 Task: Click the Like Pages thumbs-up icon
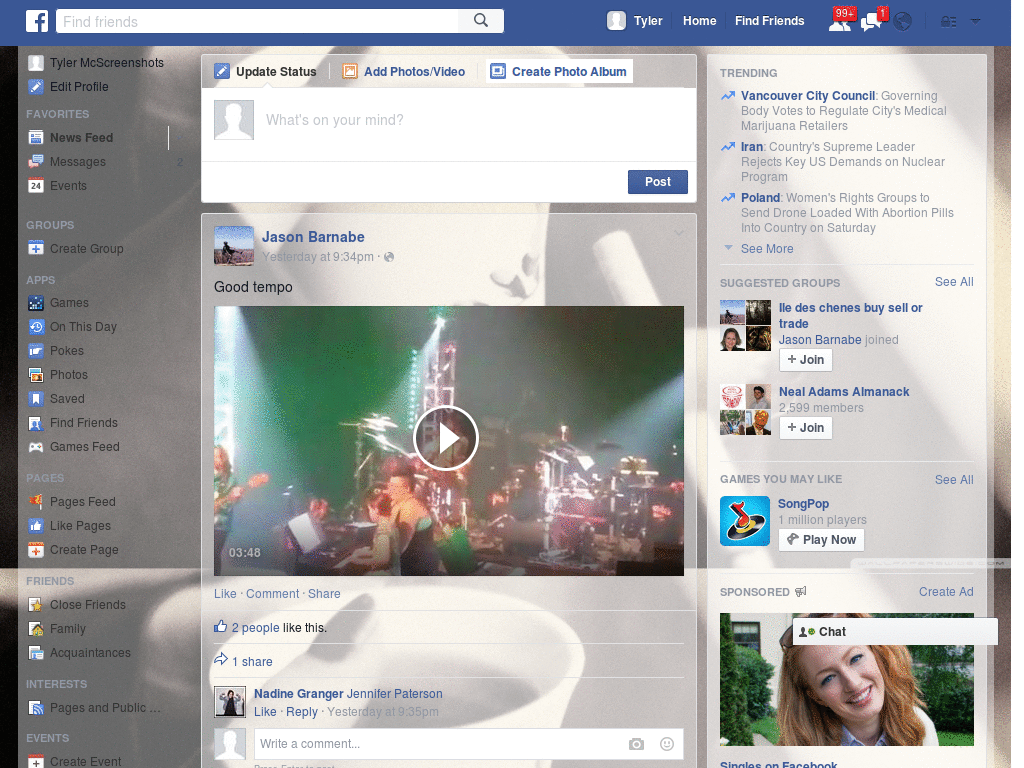point(36,526)
